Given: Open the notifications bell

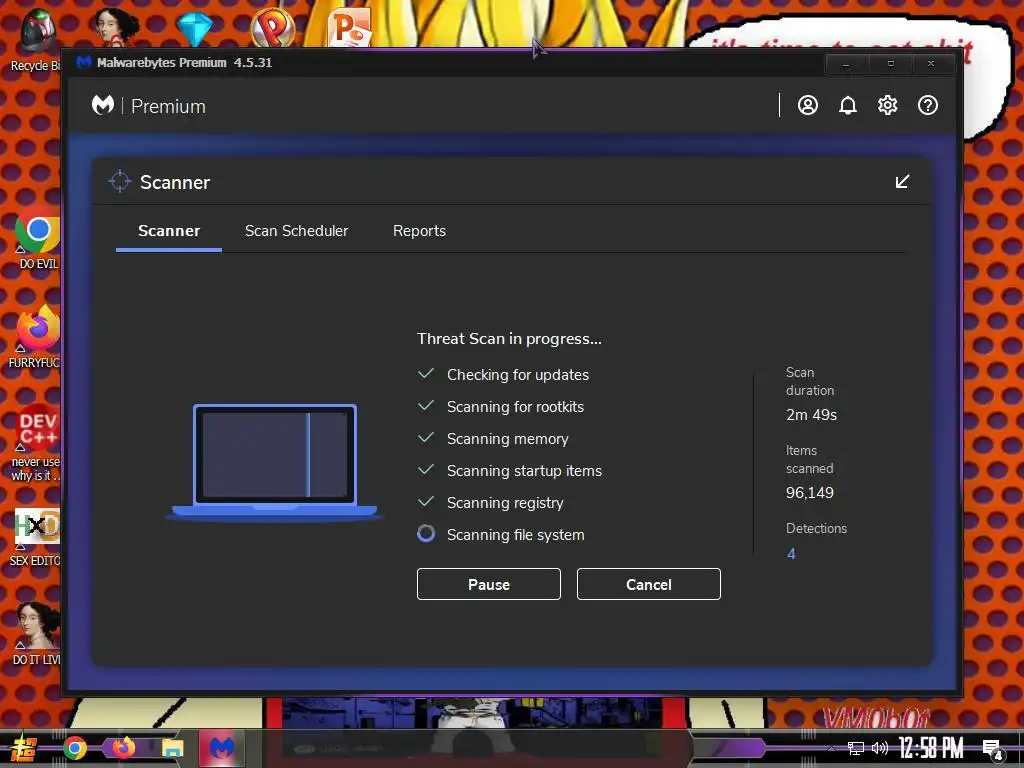Looking at the screenshot, I should coord(848,105).
